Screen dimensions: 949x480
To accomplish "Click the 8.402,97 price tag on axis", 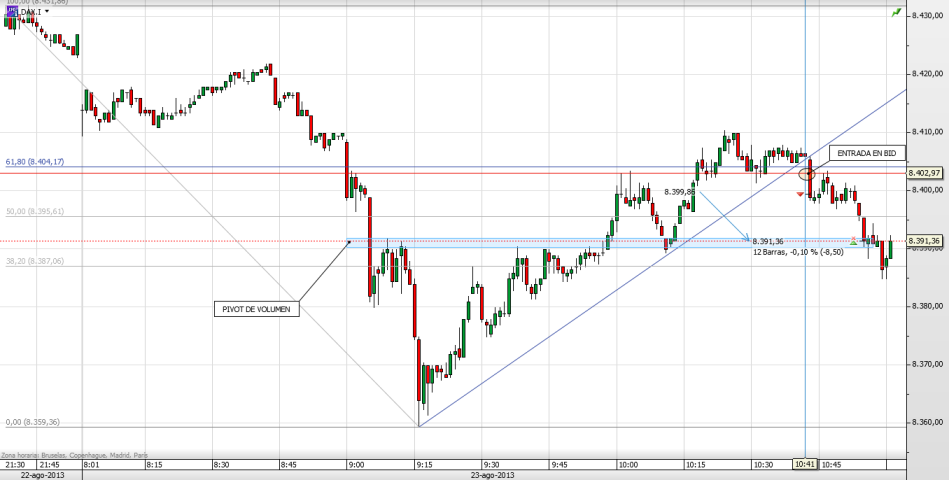I will click(926, 173).
